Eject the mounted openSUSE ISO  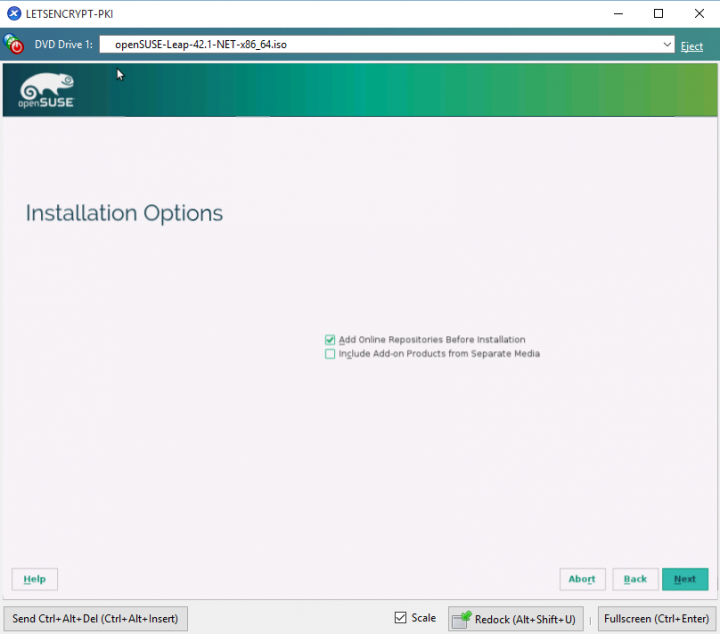(x=692, y=46)
